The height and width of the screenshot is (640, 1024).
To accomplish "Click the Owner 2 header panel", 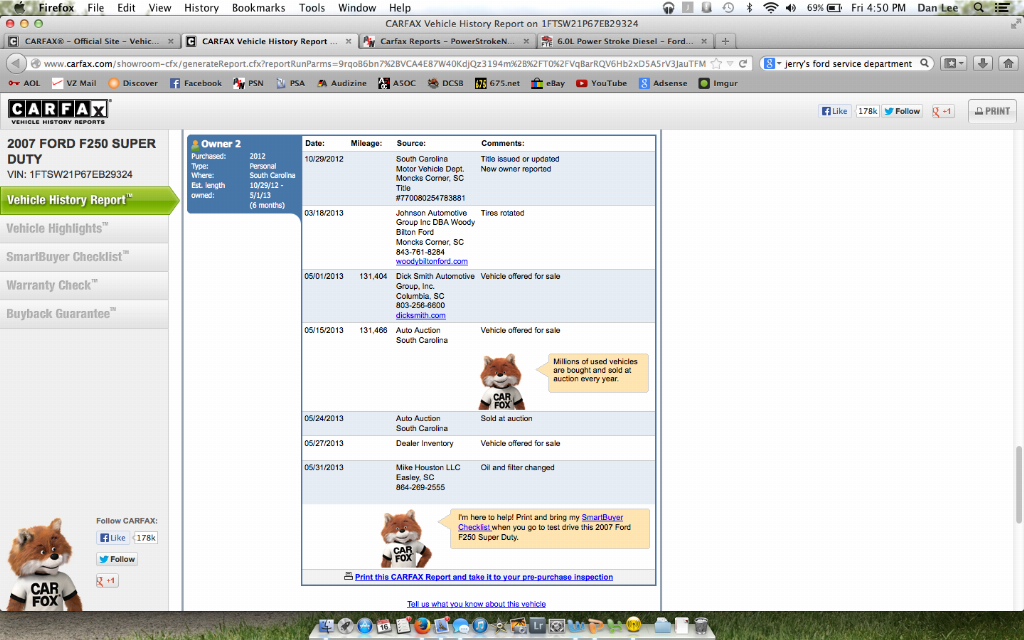I will pyautogui.click(x=244, y=174).
